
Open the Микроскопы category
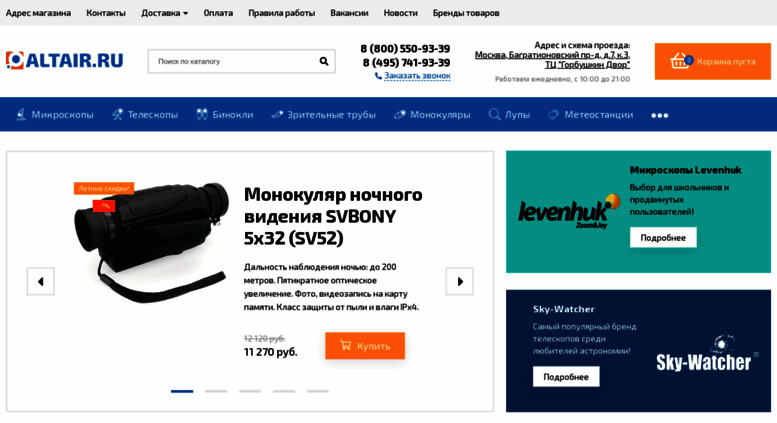pyautogui.click(x=55, y=115)
